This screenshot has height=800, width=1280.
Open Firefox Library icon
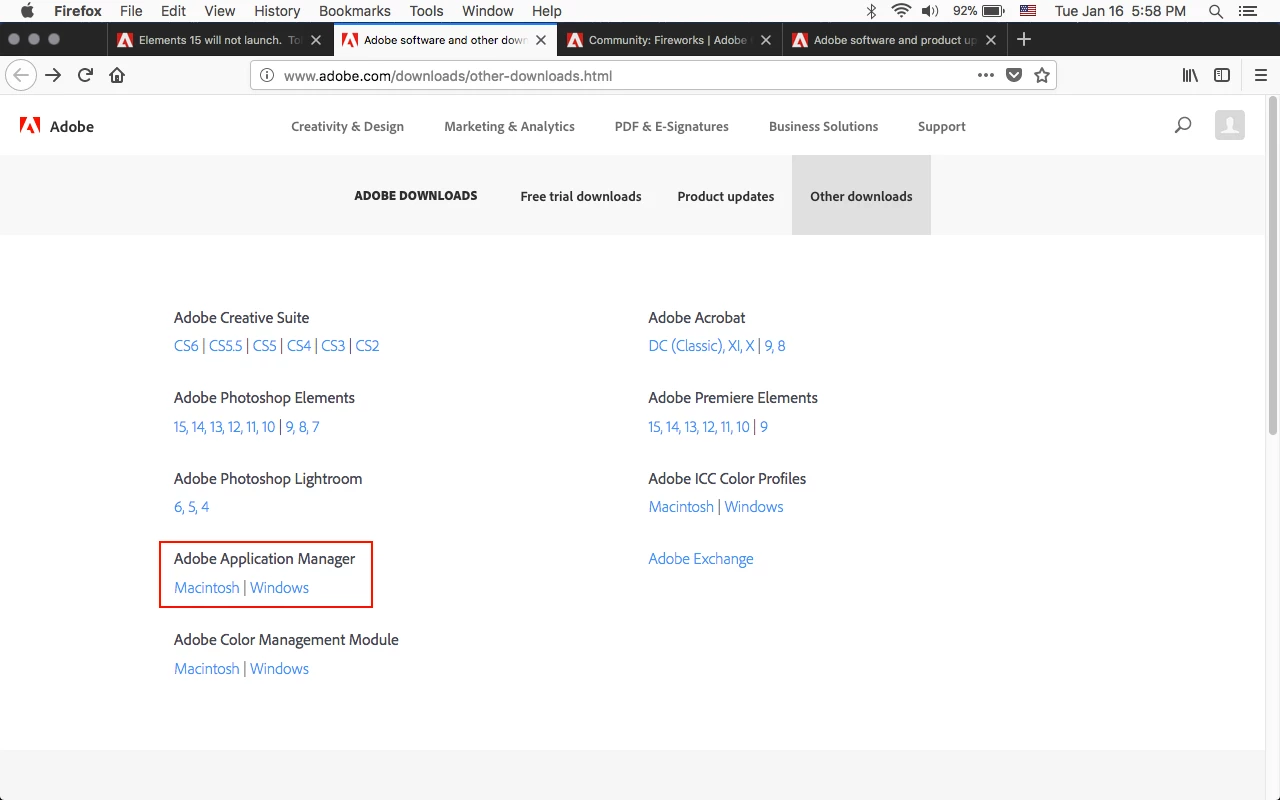(x=1190, y=75)
